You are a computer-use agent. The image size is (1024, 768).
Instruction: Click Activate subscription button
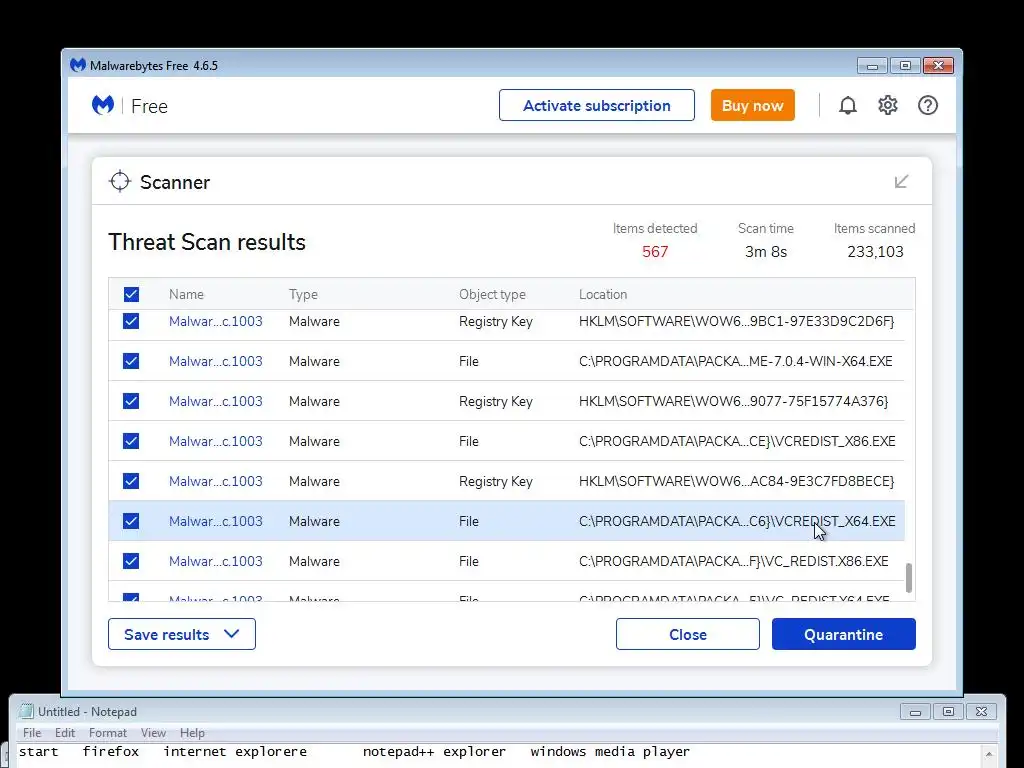tap(597, 105)
